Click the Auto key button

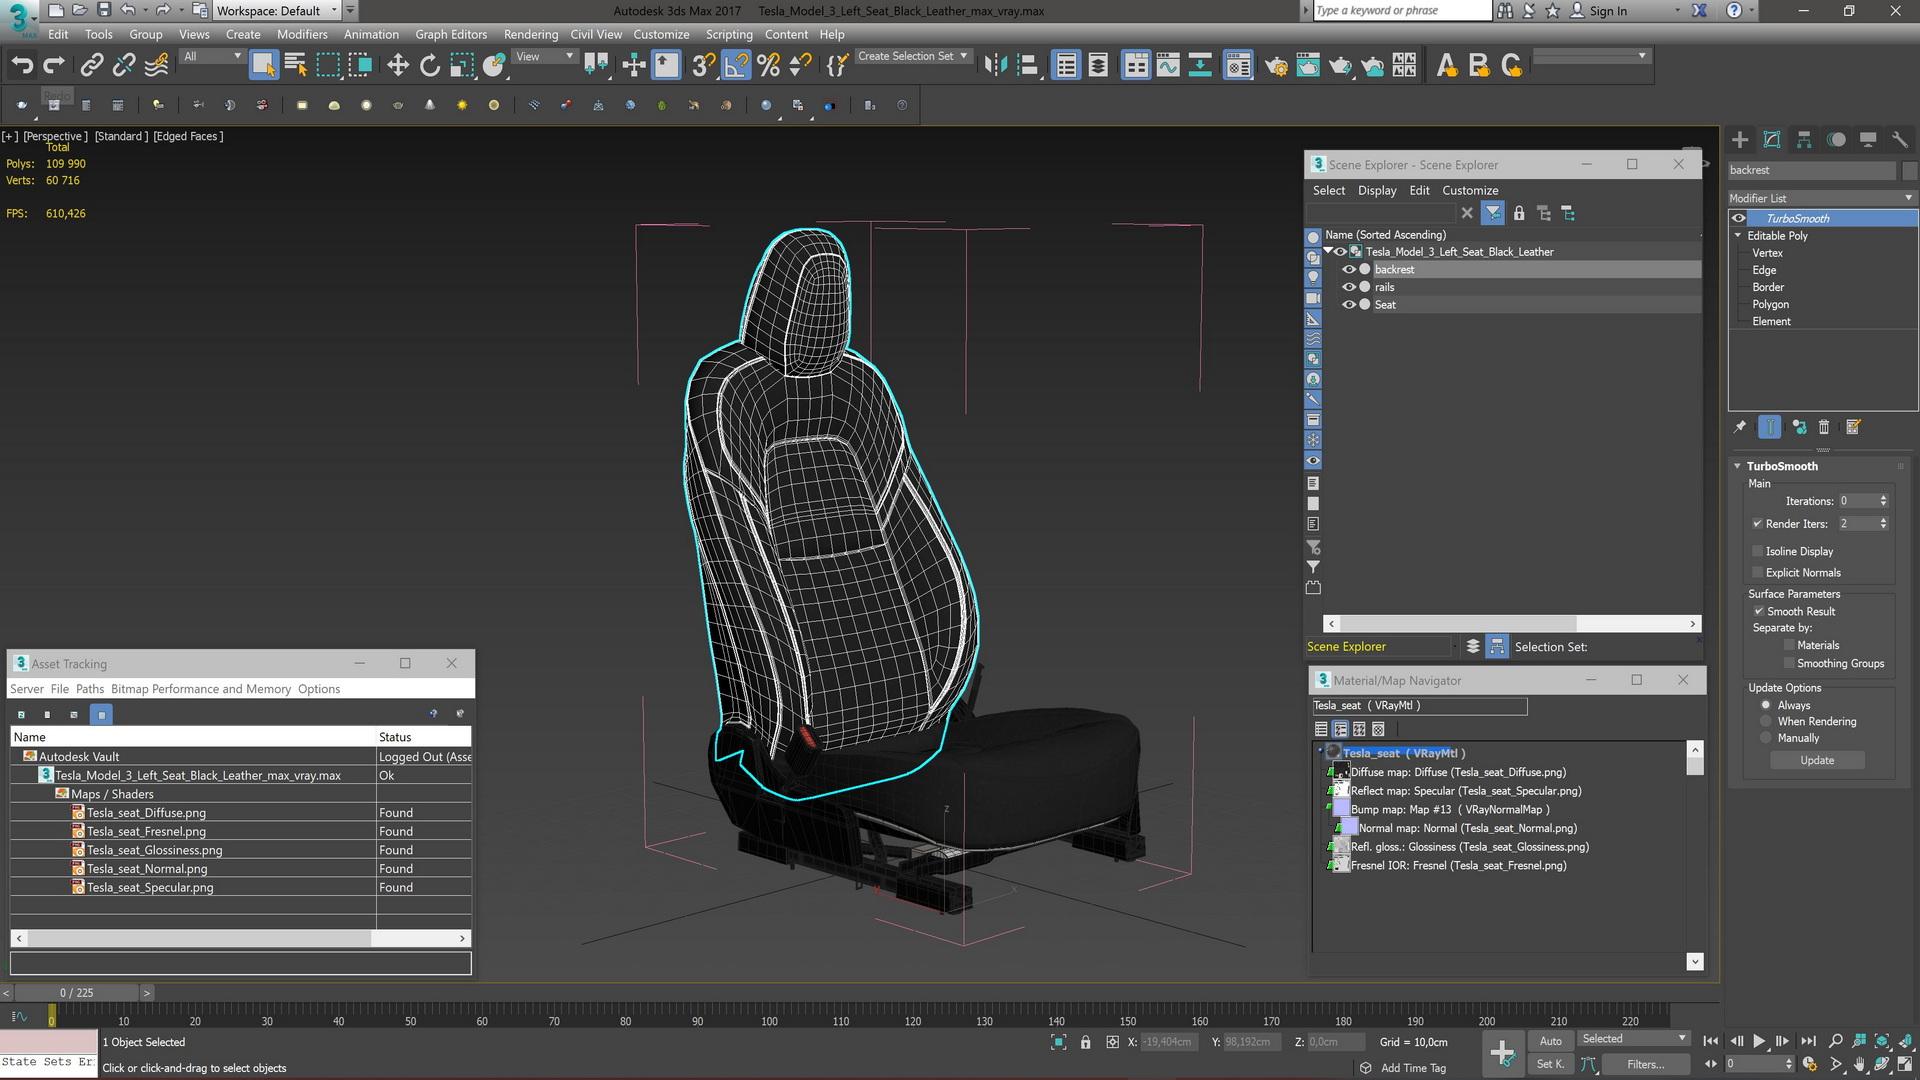pyautogui.click(x=1550, y=1041)
